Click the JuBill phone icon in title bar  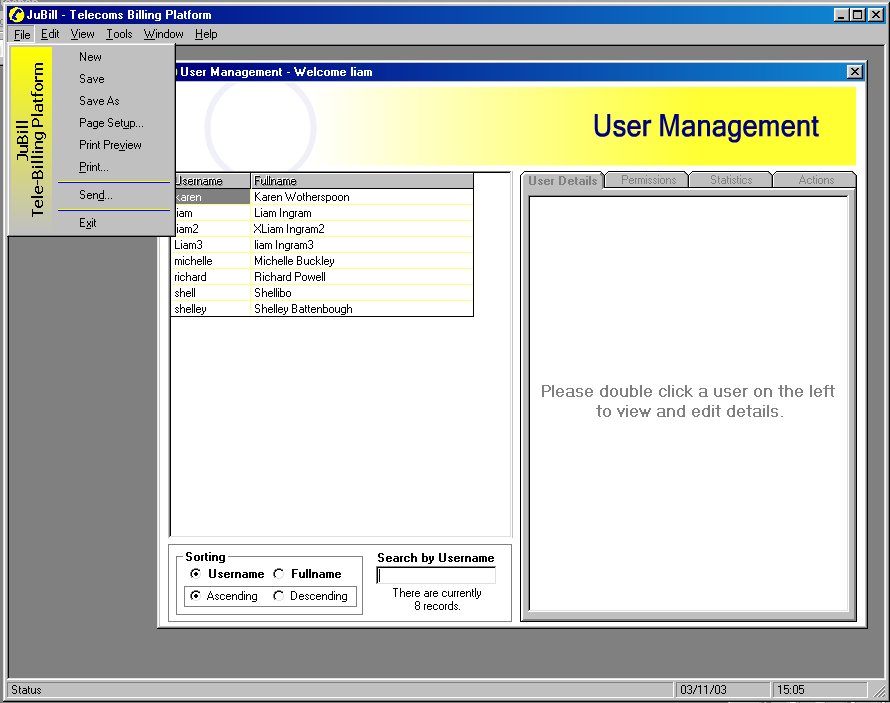click(x=16, y=15)
